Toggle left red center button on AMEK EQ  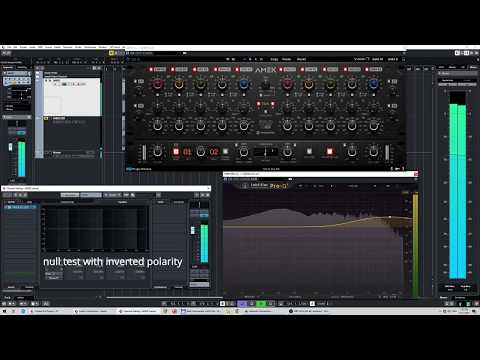click(259, 104)
